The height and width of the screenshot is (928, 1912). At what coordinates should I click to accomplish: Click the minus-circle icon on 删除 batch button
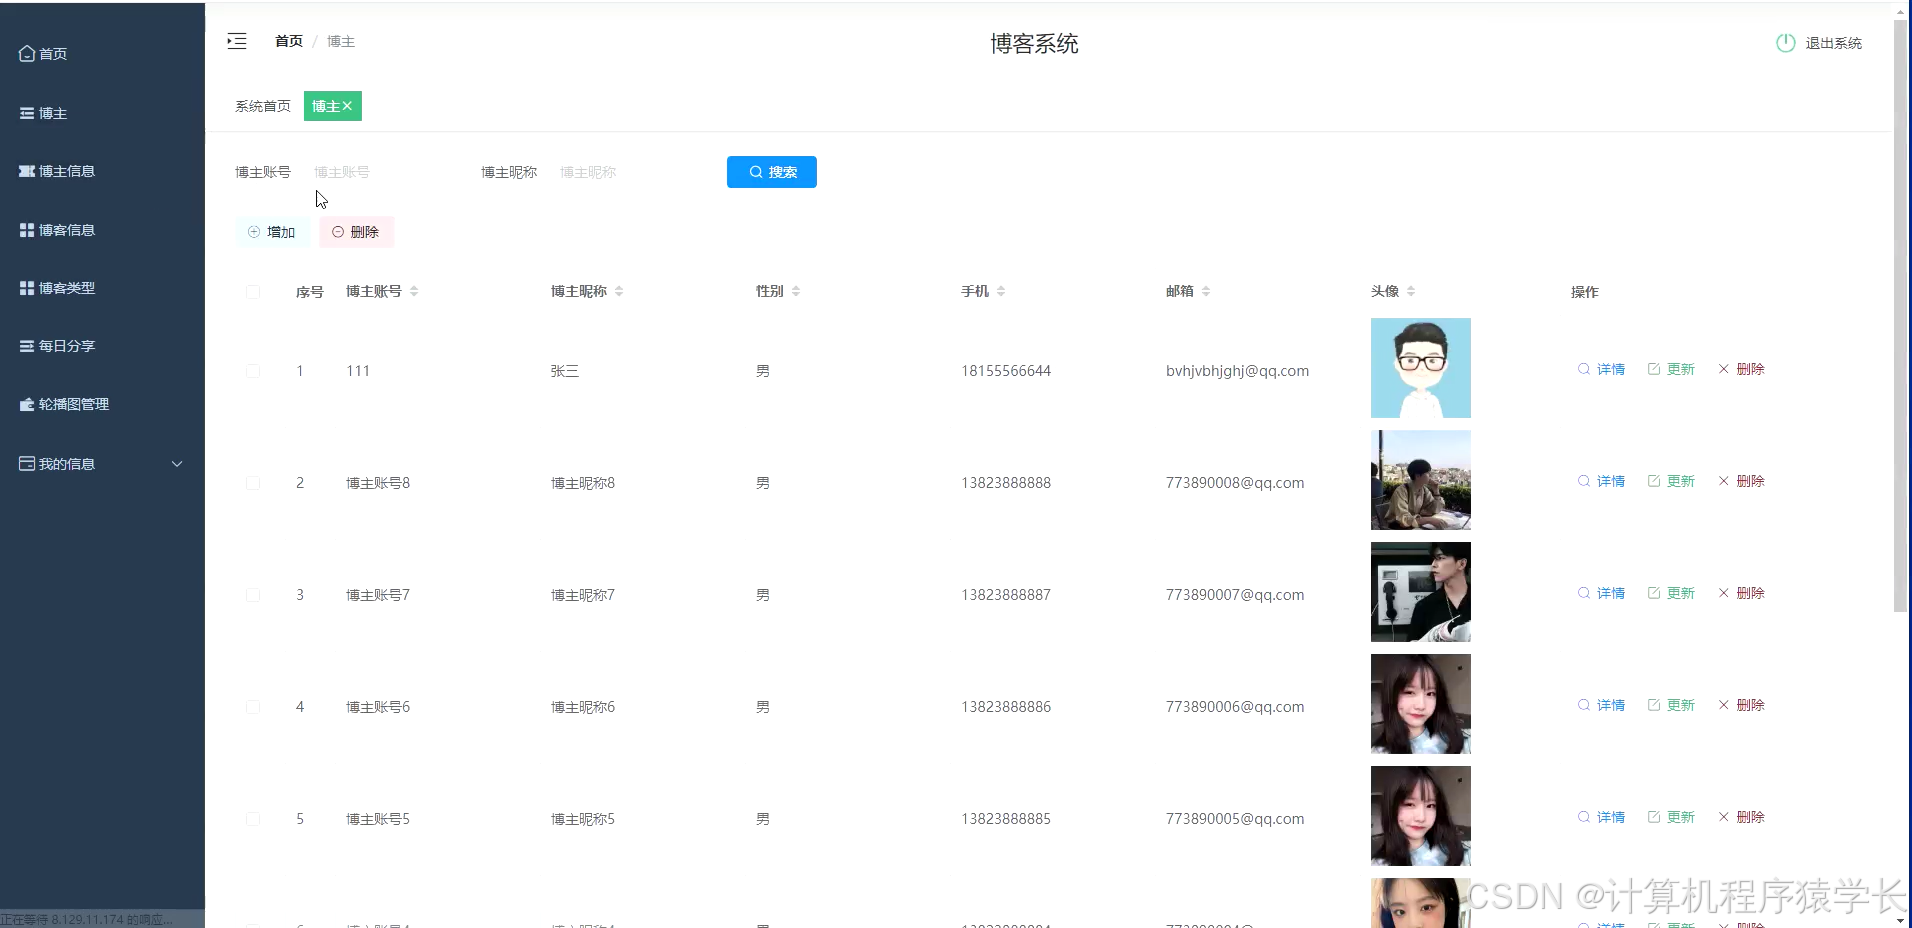(338, 232)
